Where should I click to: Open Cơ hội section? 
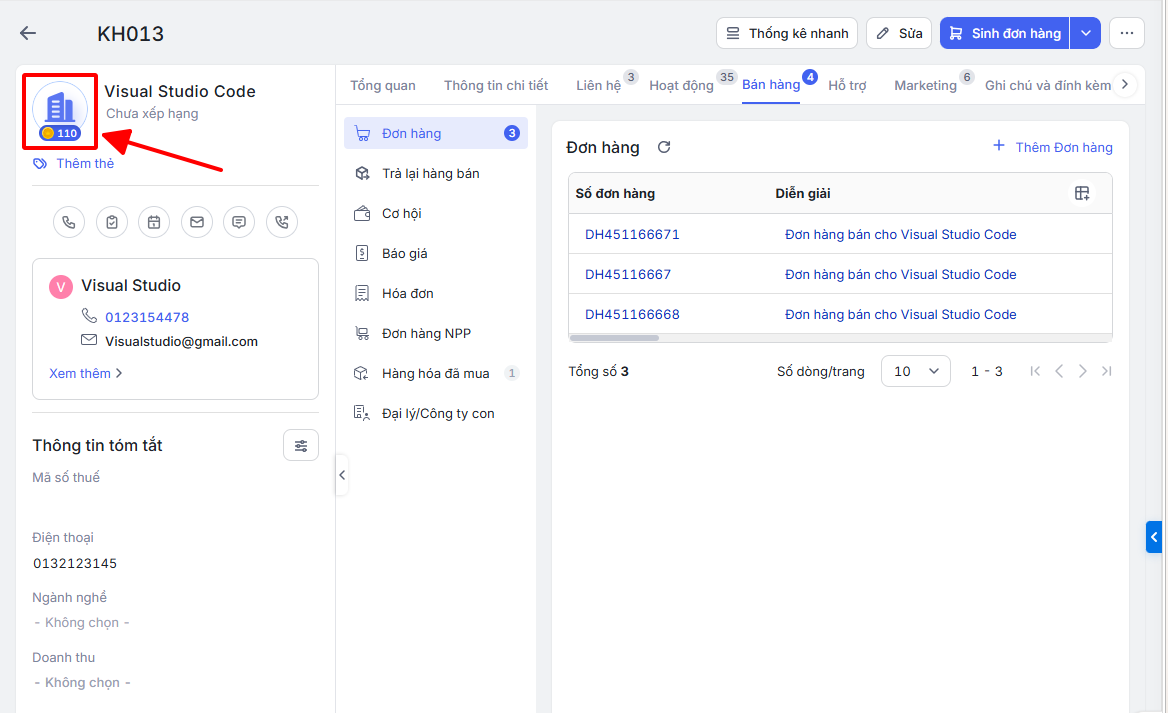coord(436,214)
